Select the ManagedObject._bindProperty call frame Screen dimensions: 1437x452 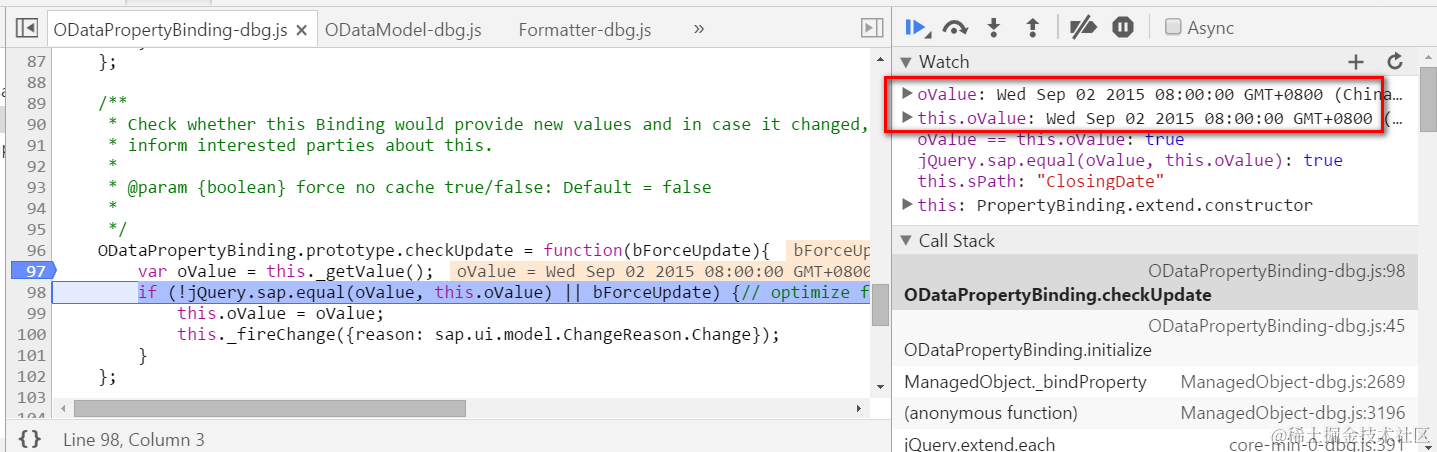(x=1154, y=382)
